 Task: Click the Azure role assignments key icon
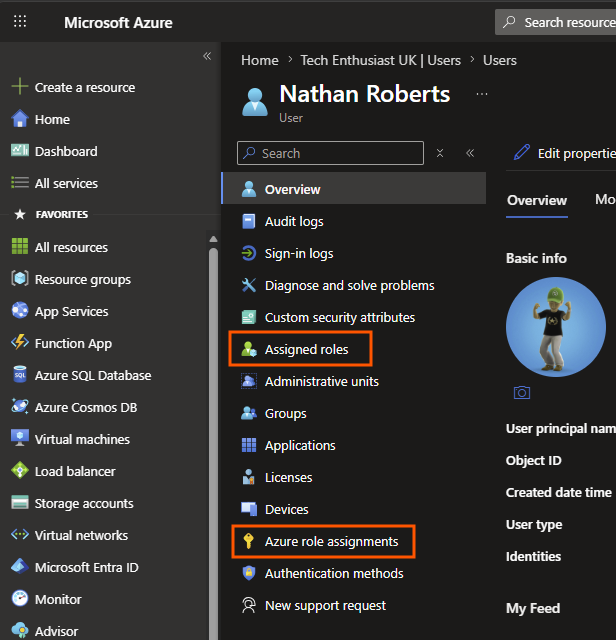tap(248, 541)
